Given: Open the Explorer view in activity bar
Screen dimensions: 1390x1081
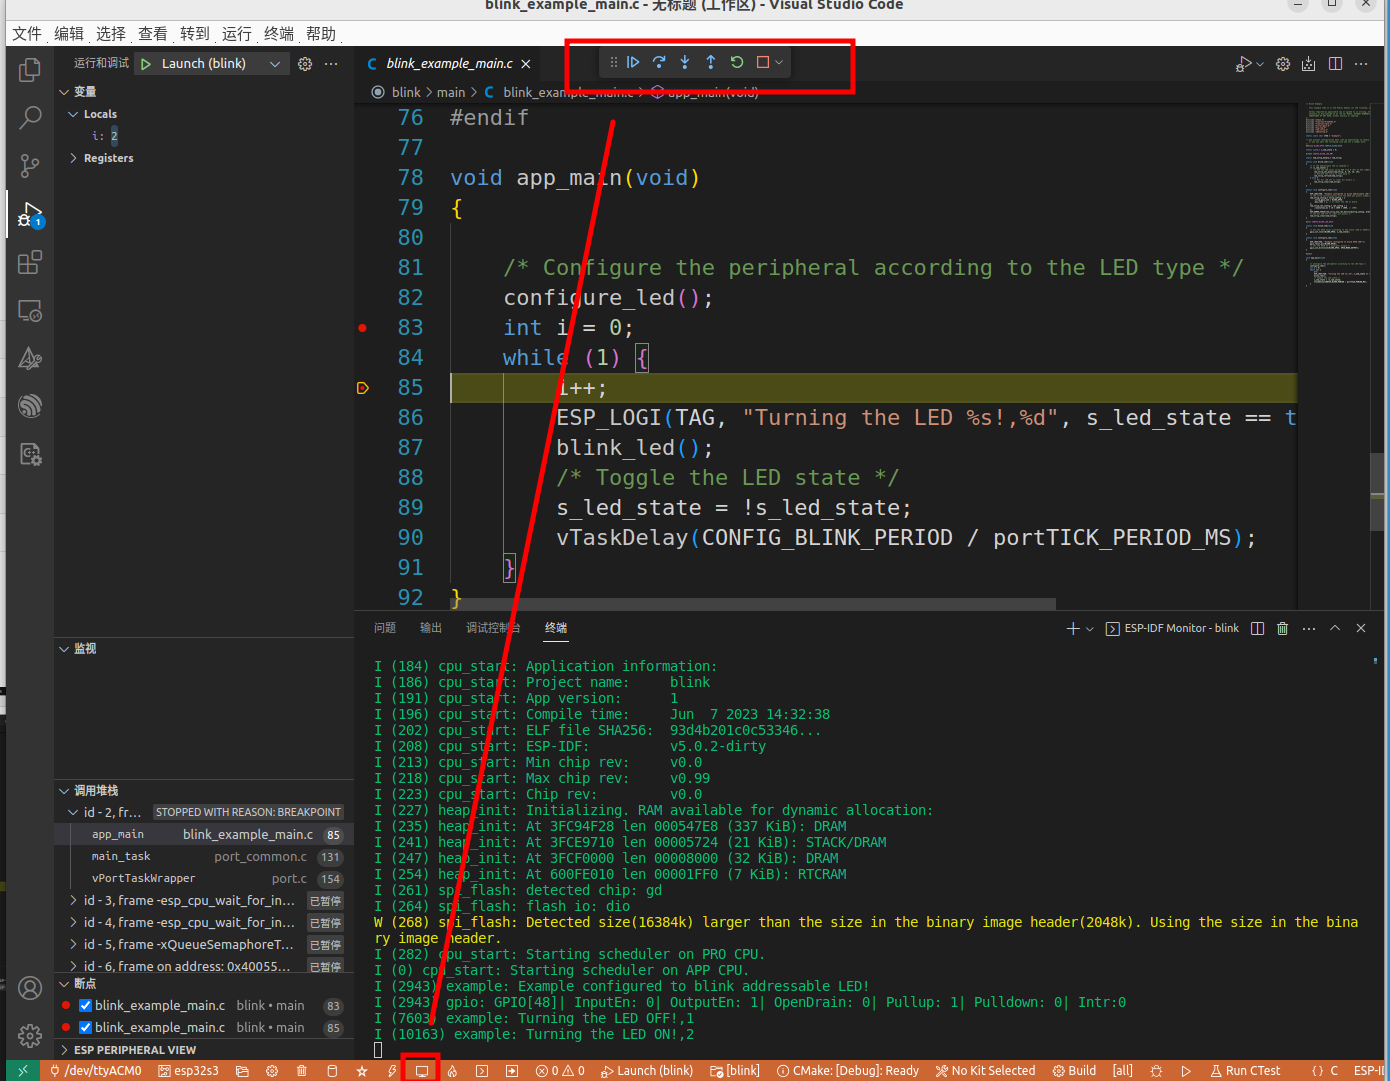Looking at the screenshot, I should pyautogui.click(x=30, y=70).
